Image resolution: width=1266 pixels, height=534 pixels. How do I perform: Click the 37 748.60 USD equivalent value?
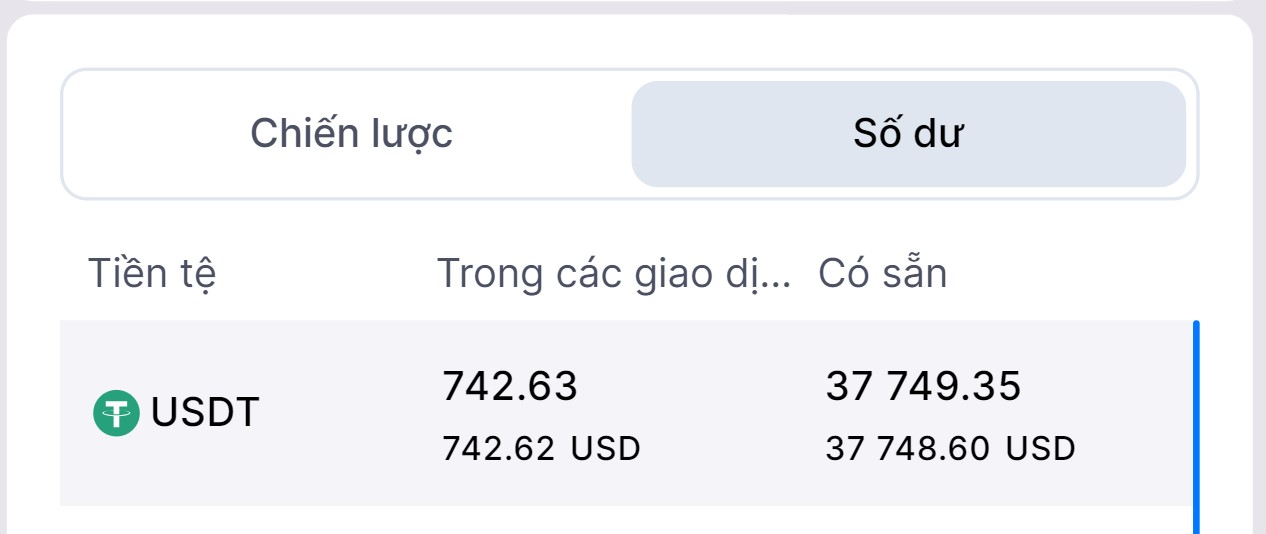(908, 449)
